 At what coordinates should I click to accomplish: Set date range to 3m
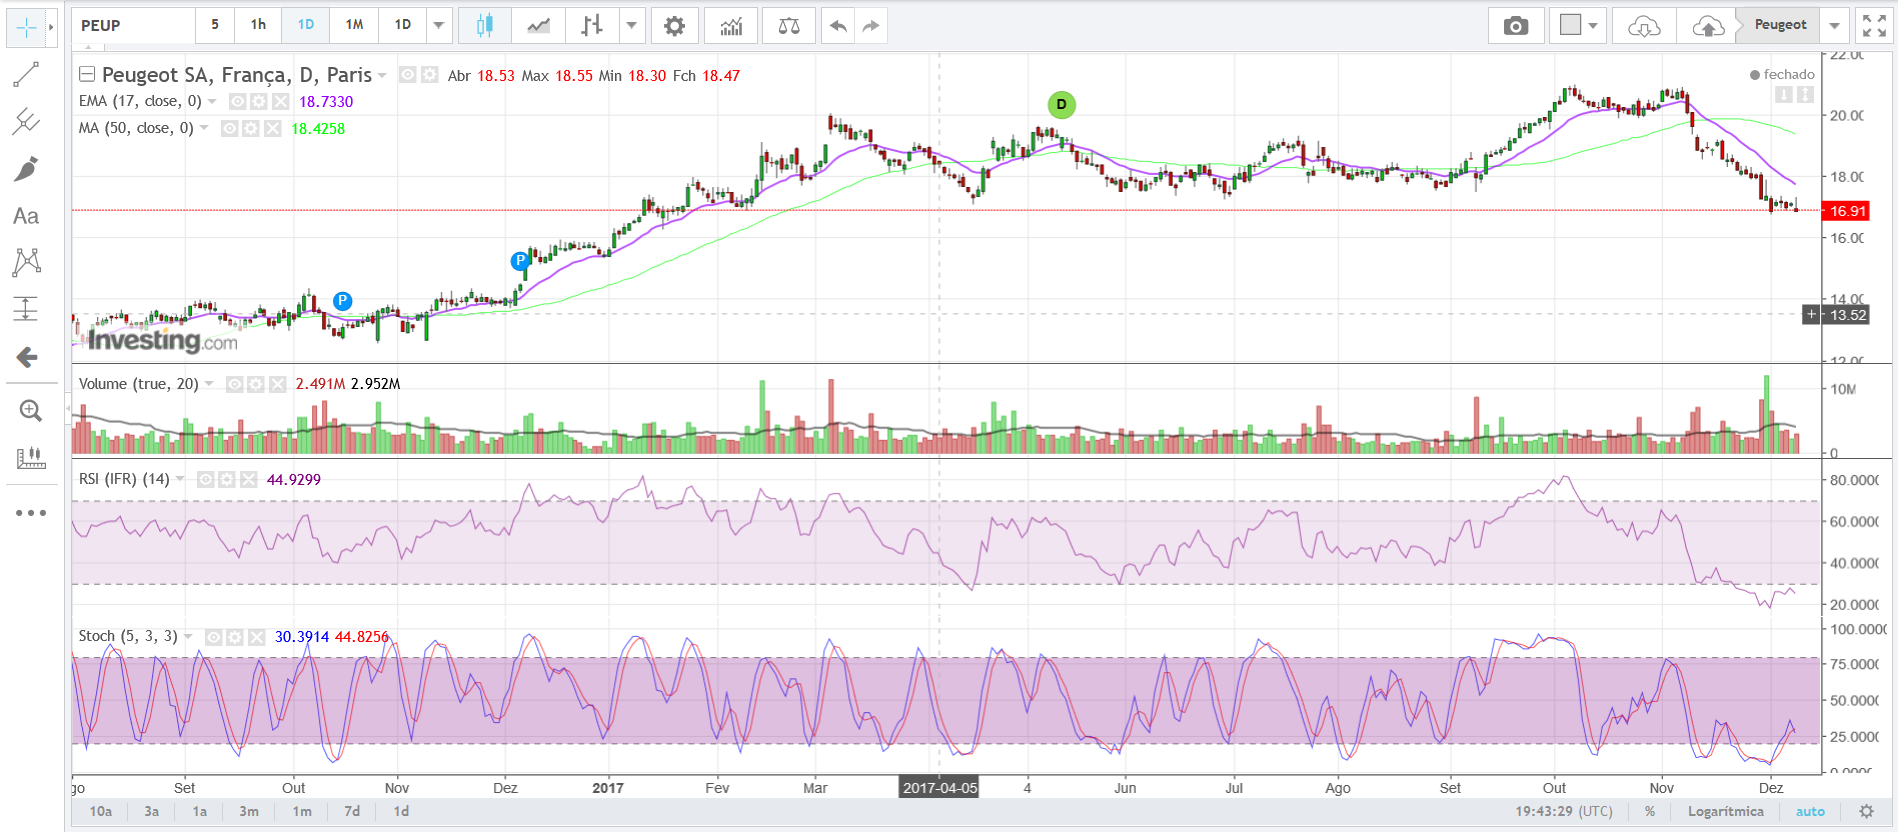[249, 811]
